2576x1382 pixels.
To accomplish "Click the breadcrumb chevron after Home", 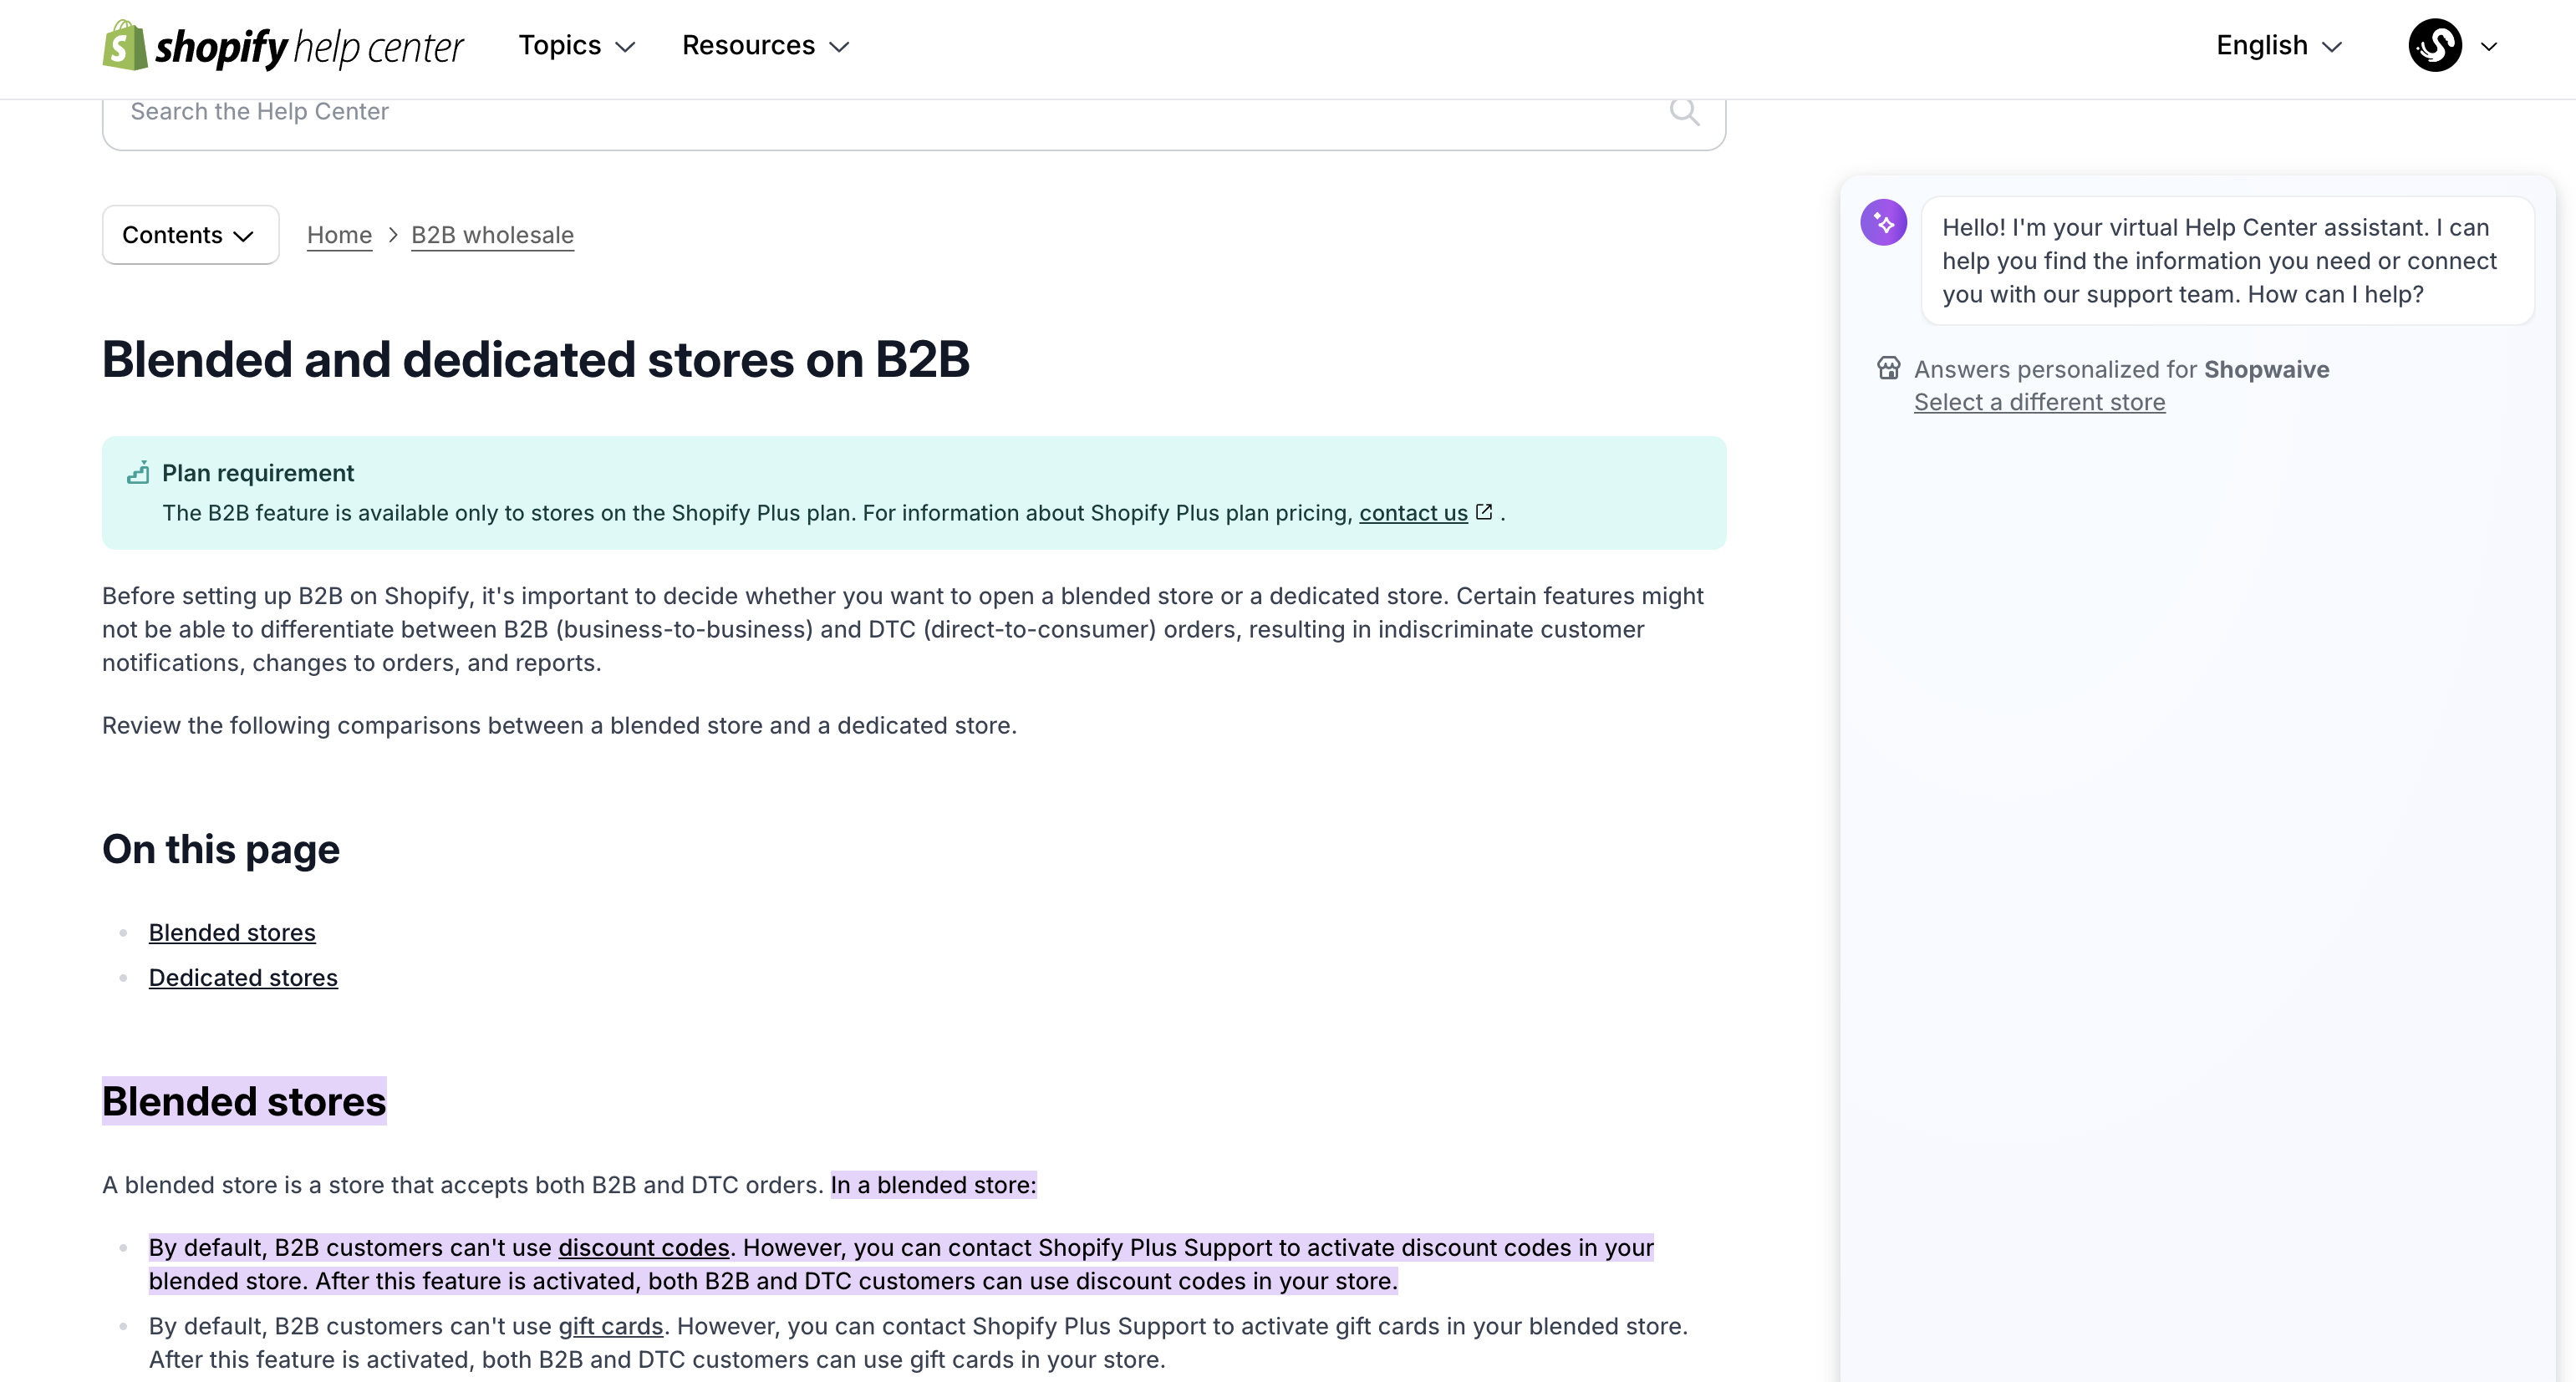I will [393, 235].
